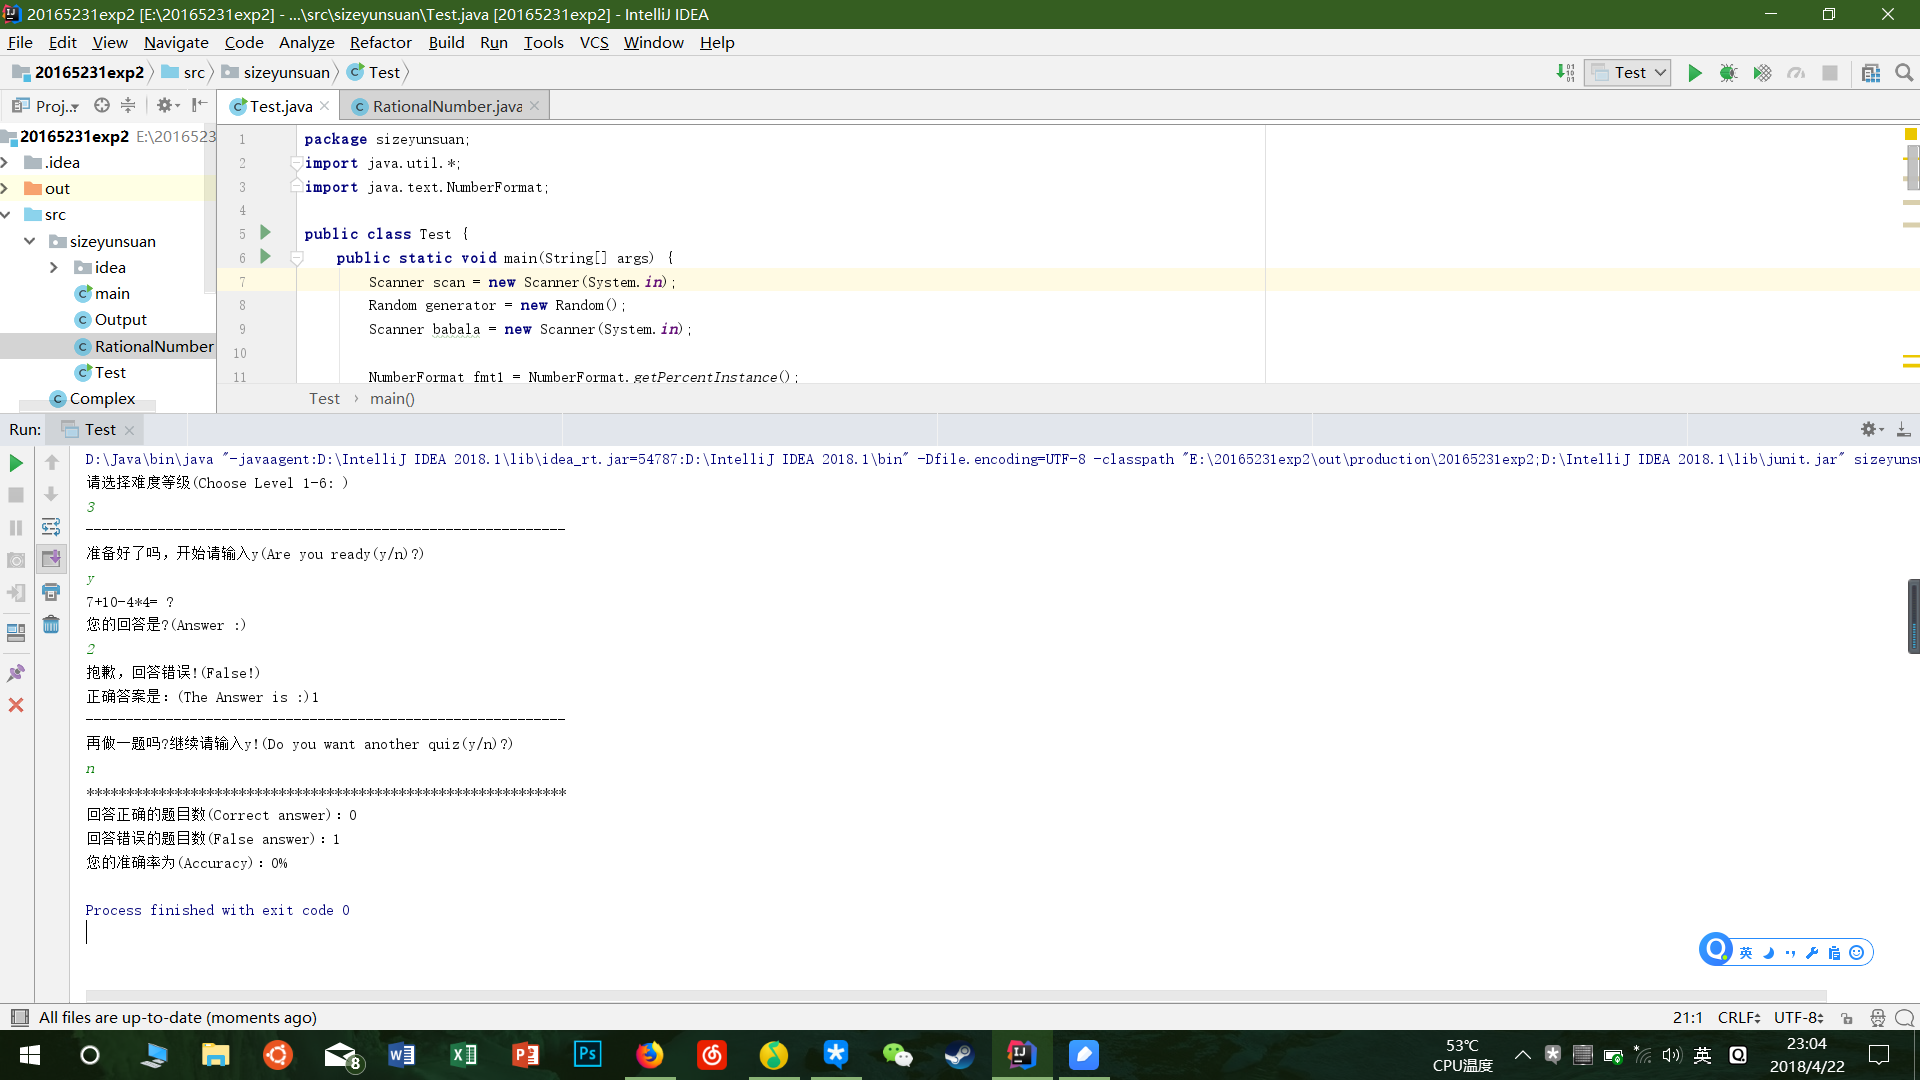1920x1080 pixels.
Task: Click the Up the stack trace arrow
Action: (51, 463)
